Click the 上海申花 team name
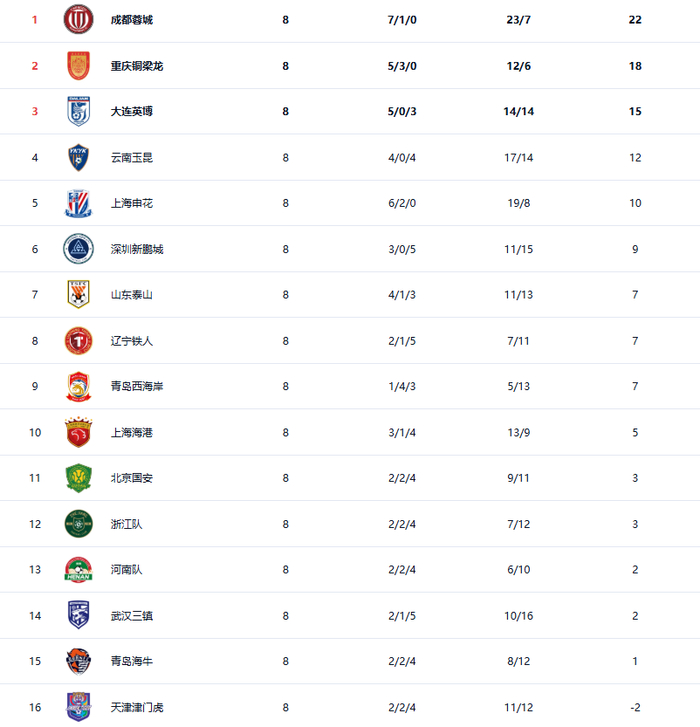 pos(132,203)
